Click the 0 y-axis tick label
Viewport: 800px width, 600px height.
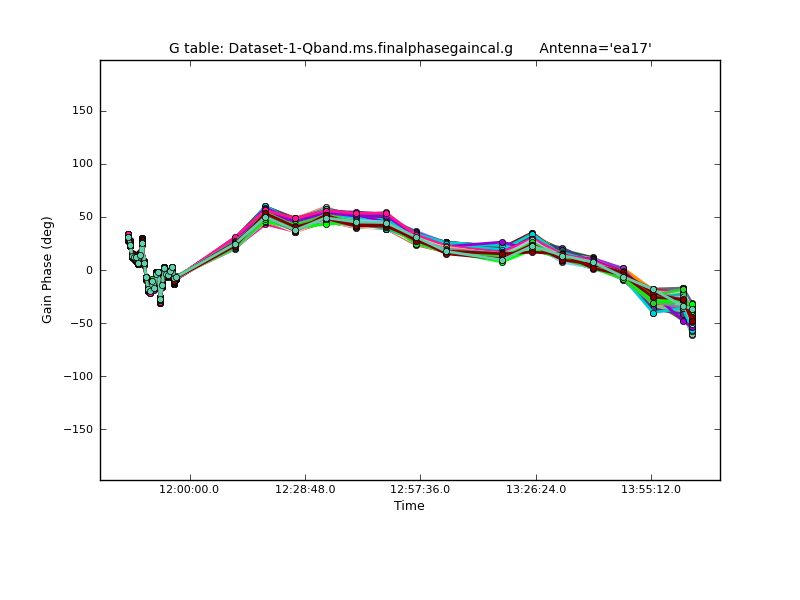(x=89, y=270)
